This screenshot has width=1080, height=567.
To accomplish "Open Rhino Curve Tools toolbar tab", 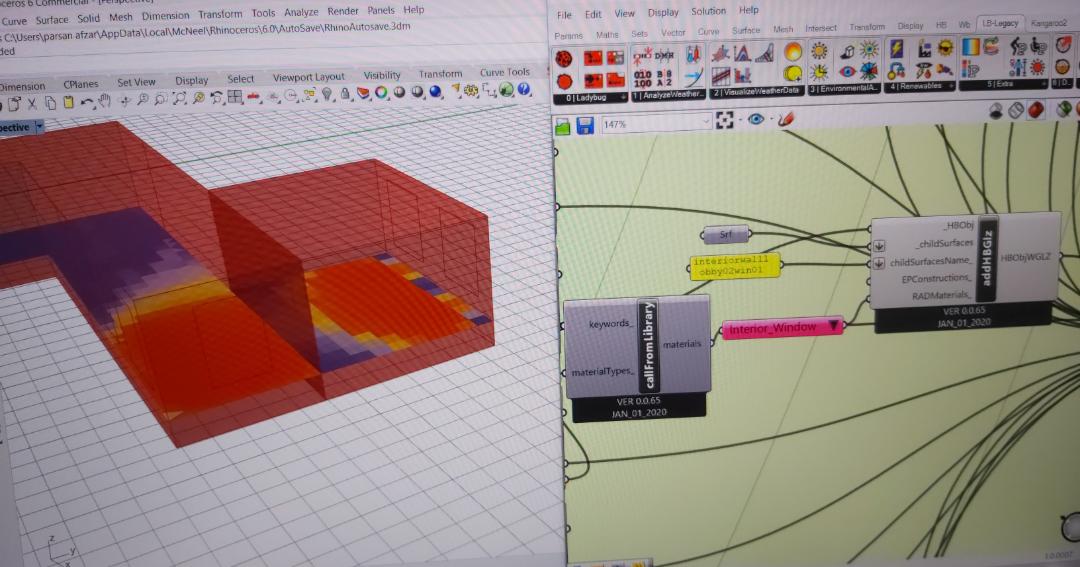I will 505,72.
